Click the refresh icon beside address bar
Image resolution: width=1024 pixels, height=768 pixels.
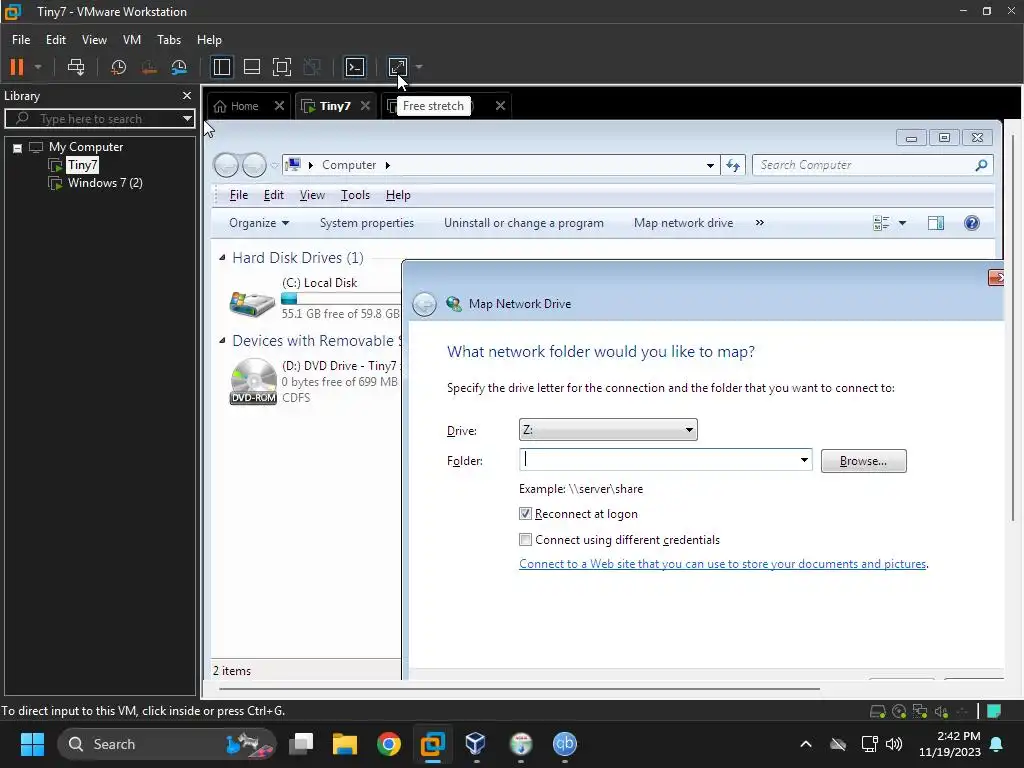733,165
